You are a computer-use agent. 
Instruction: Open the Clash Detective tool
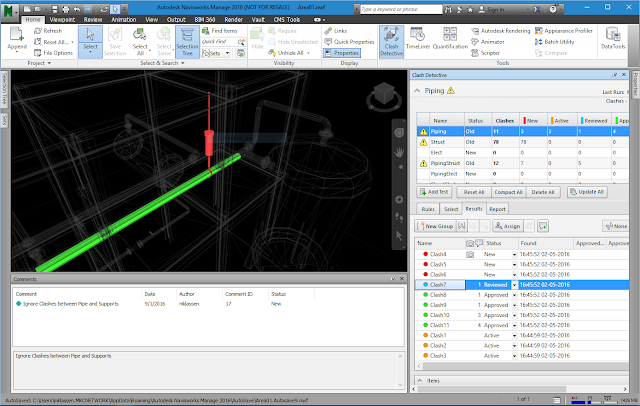click(391, 42)
